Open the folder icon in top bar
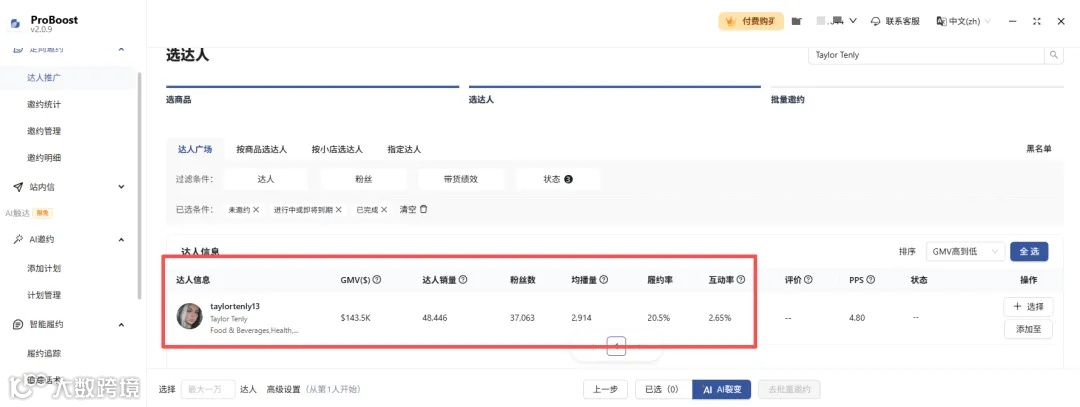Image resolution: width=1080 pixels, height=407 pixels. coord(796,21)
